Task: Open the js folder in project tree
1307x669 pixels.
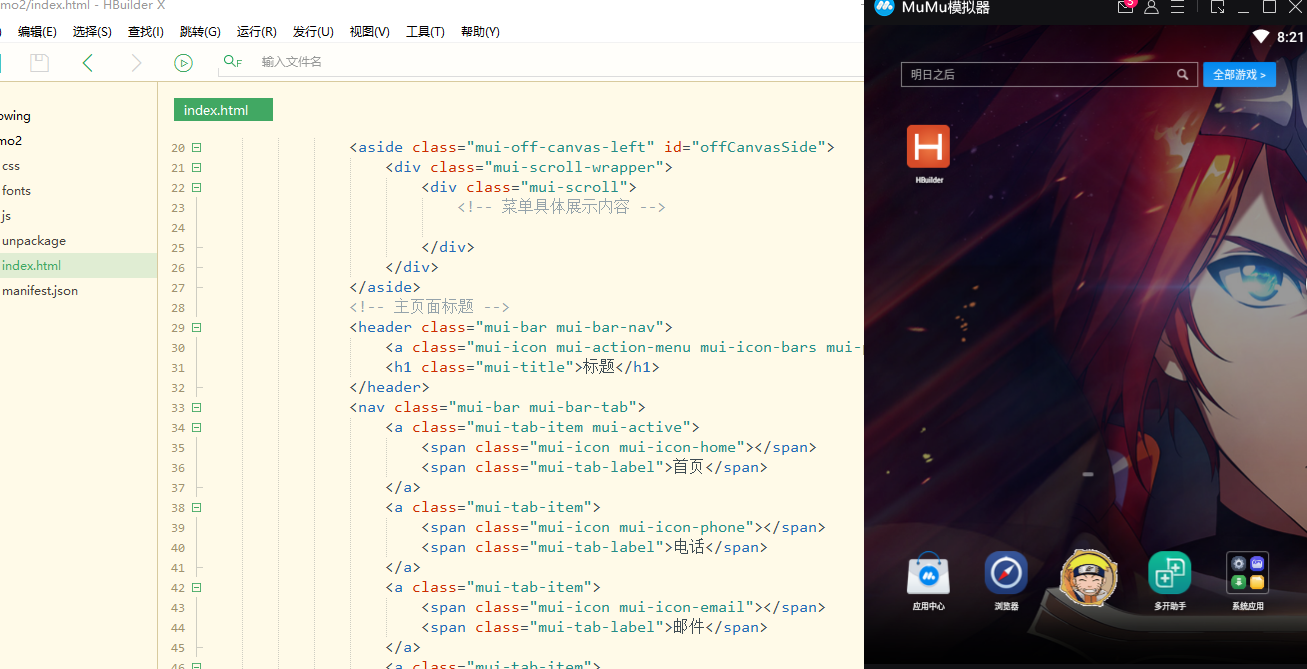Action: click(x=6, y=216)
